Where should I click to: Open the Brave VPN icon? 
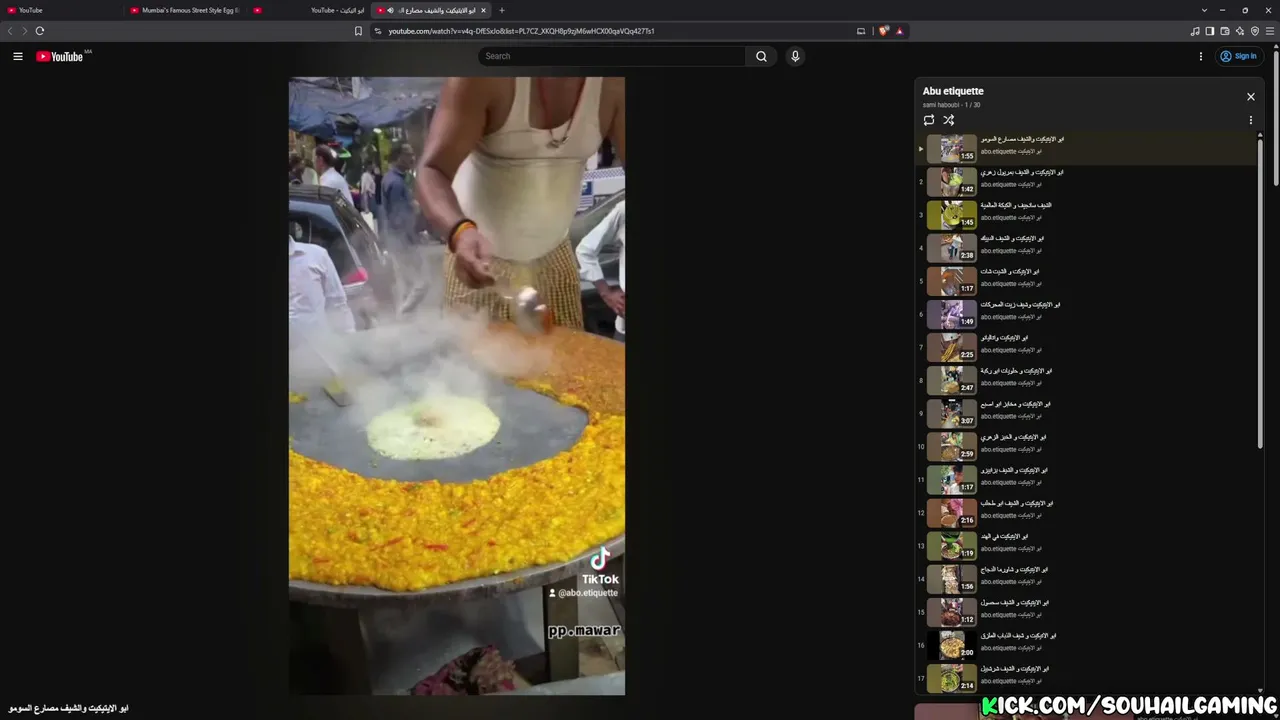(x=1255, y=31)
